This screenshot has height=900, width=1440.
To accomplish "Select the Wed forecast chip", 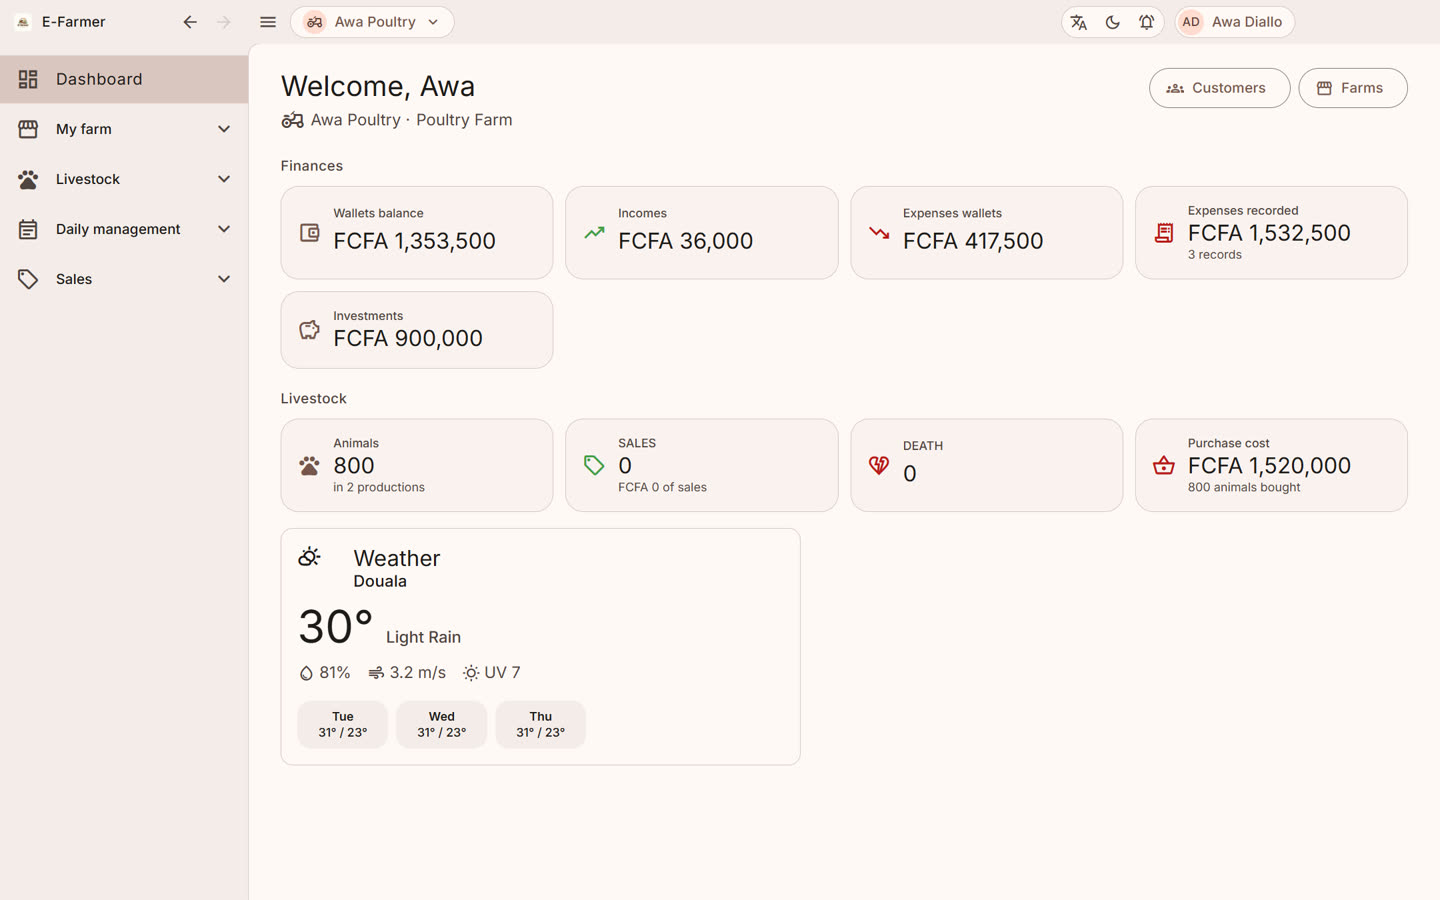I will pyautogui.click(x=441, y=724).
